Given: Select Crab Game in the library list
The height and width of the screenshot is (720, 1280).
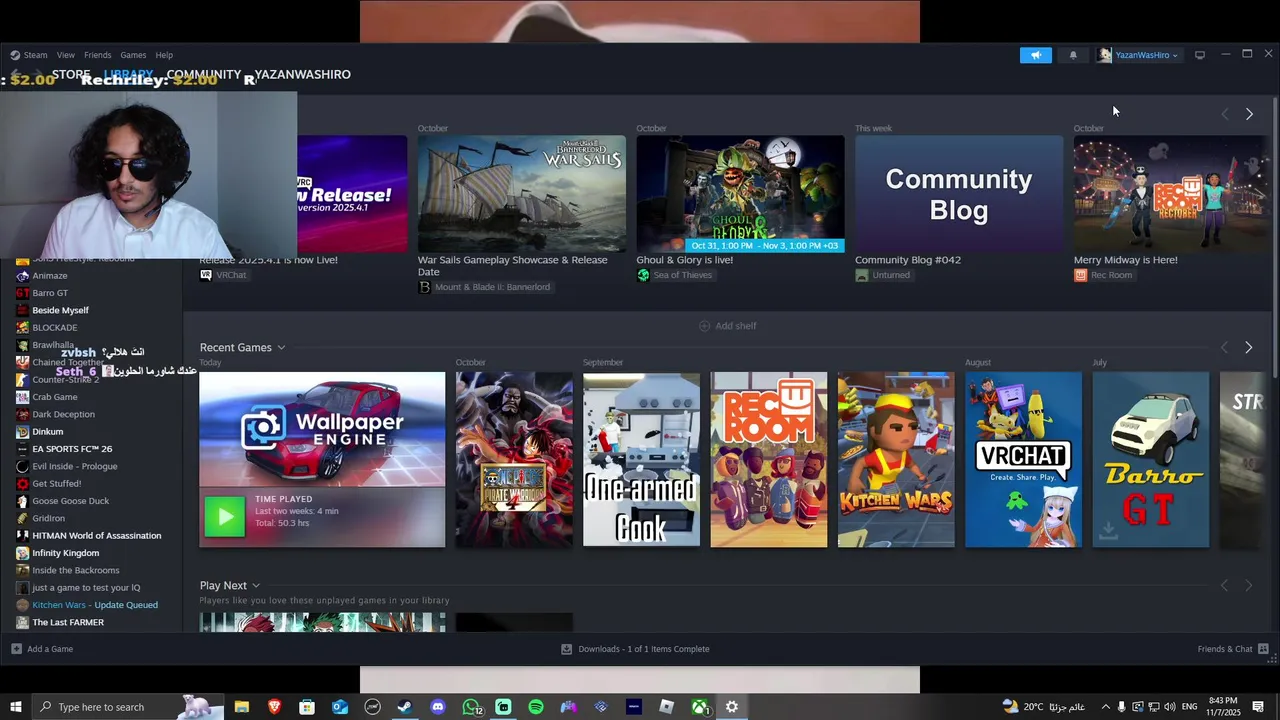Looking at the screenshot, I should 55,397.
